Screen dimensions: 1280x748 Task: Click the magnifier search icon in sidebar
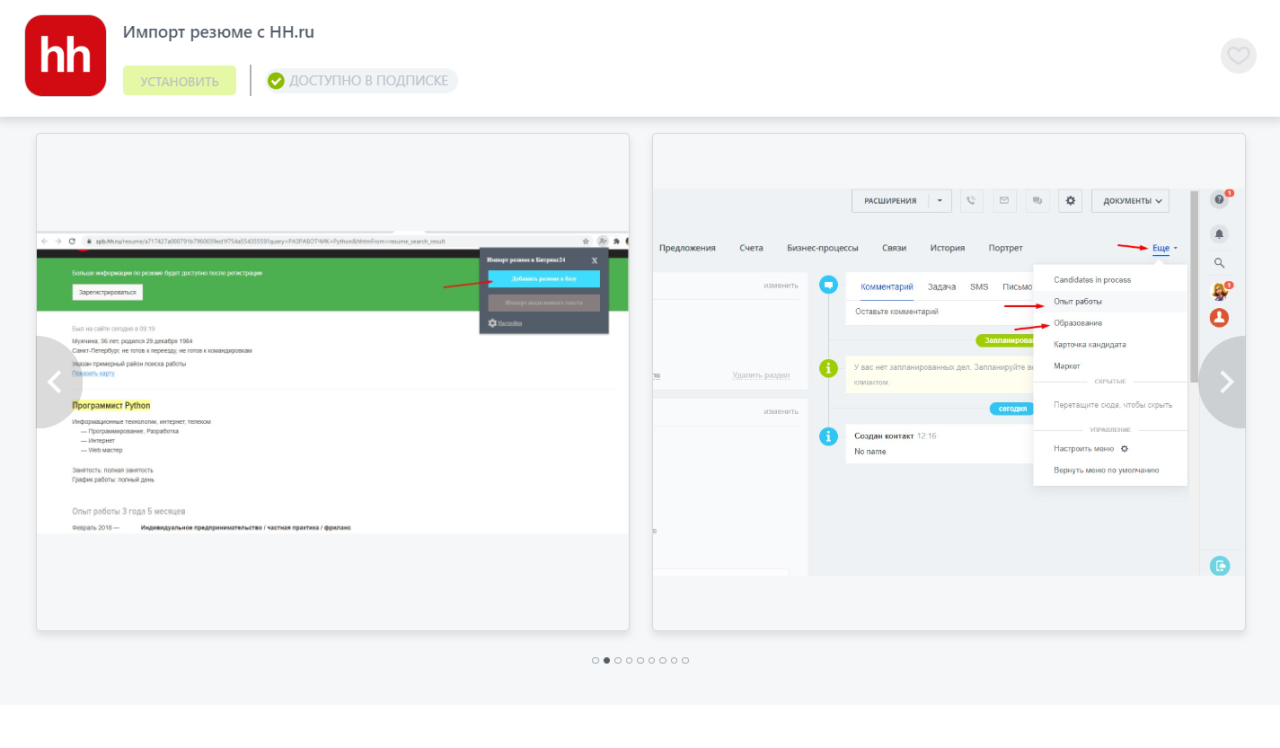point(1219,263)
